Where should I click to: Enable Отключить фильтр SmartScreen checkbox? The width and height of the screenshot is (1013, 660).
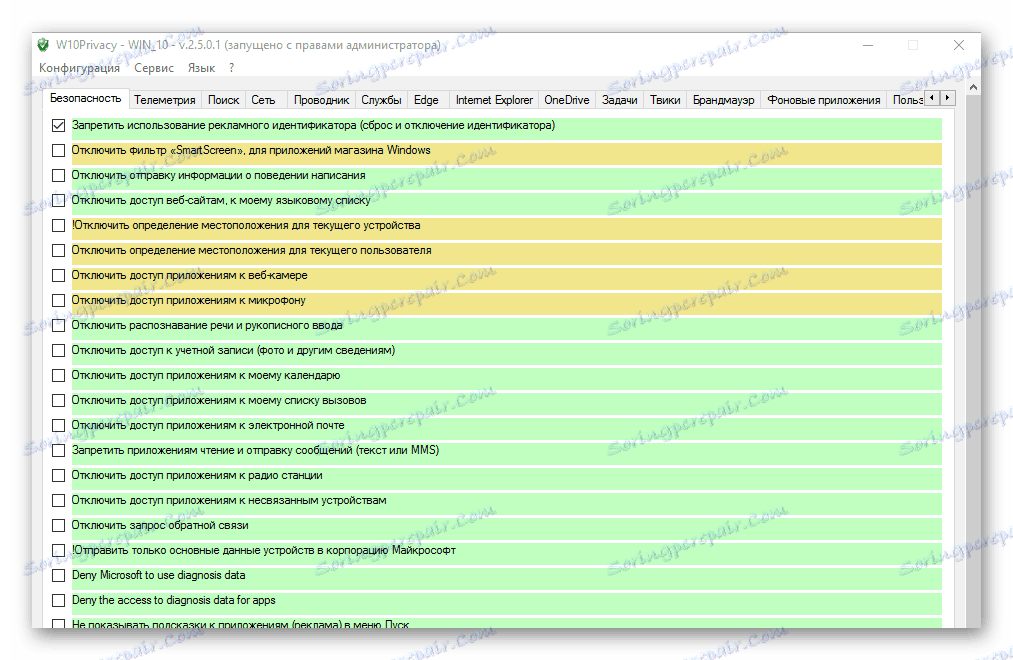click(x=59, y=150)
